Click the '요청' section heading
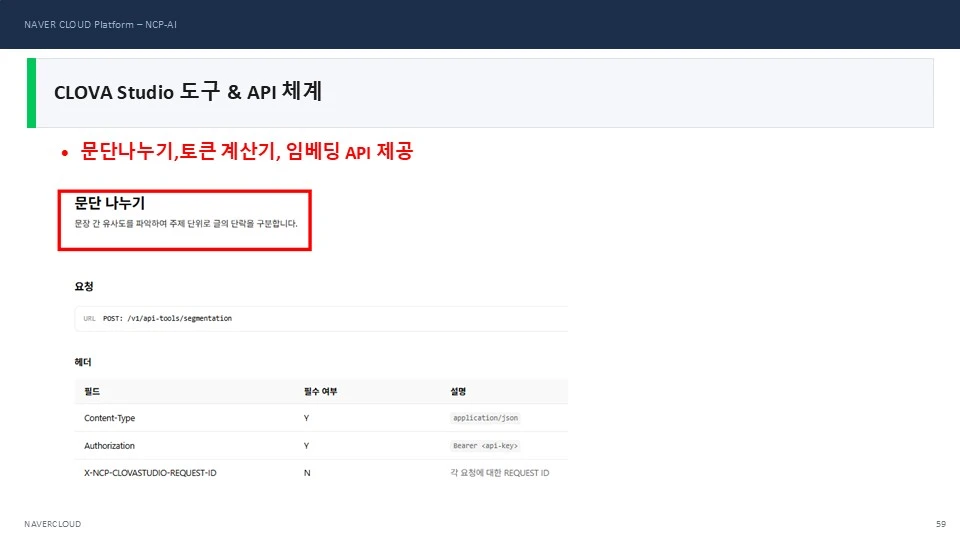 tap(84, 286)
